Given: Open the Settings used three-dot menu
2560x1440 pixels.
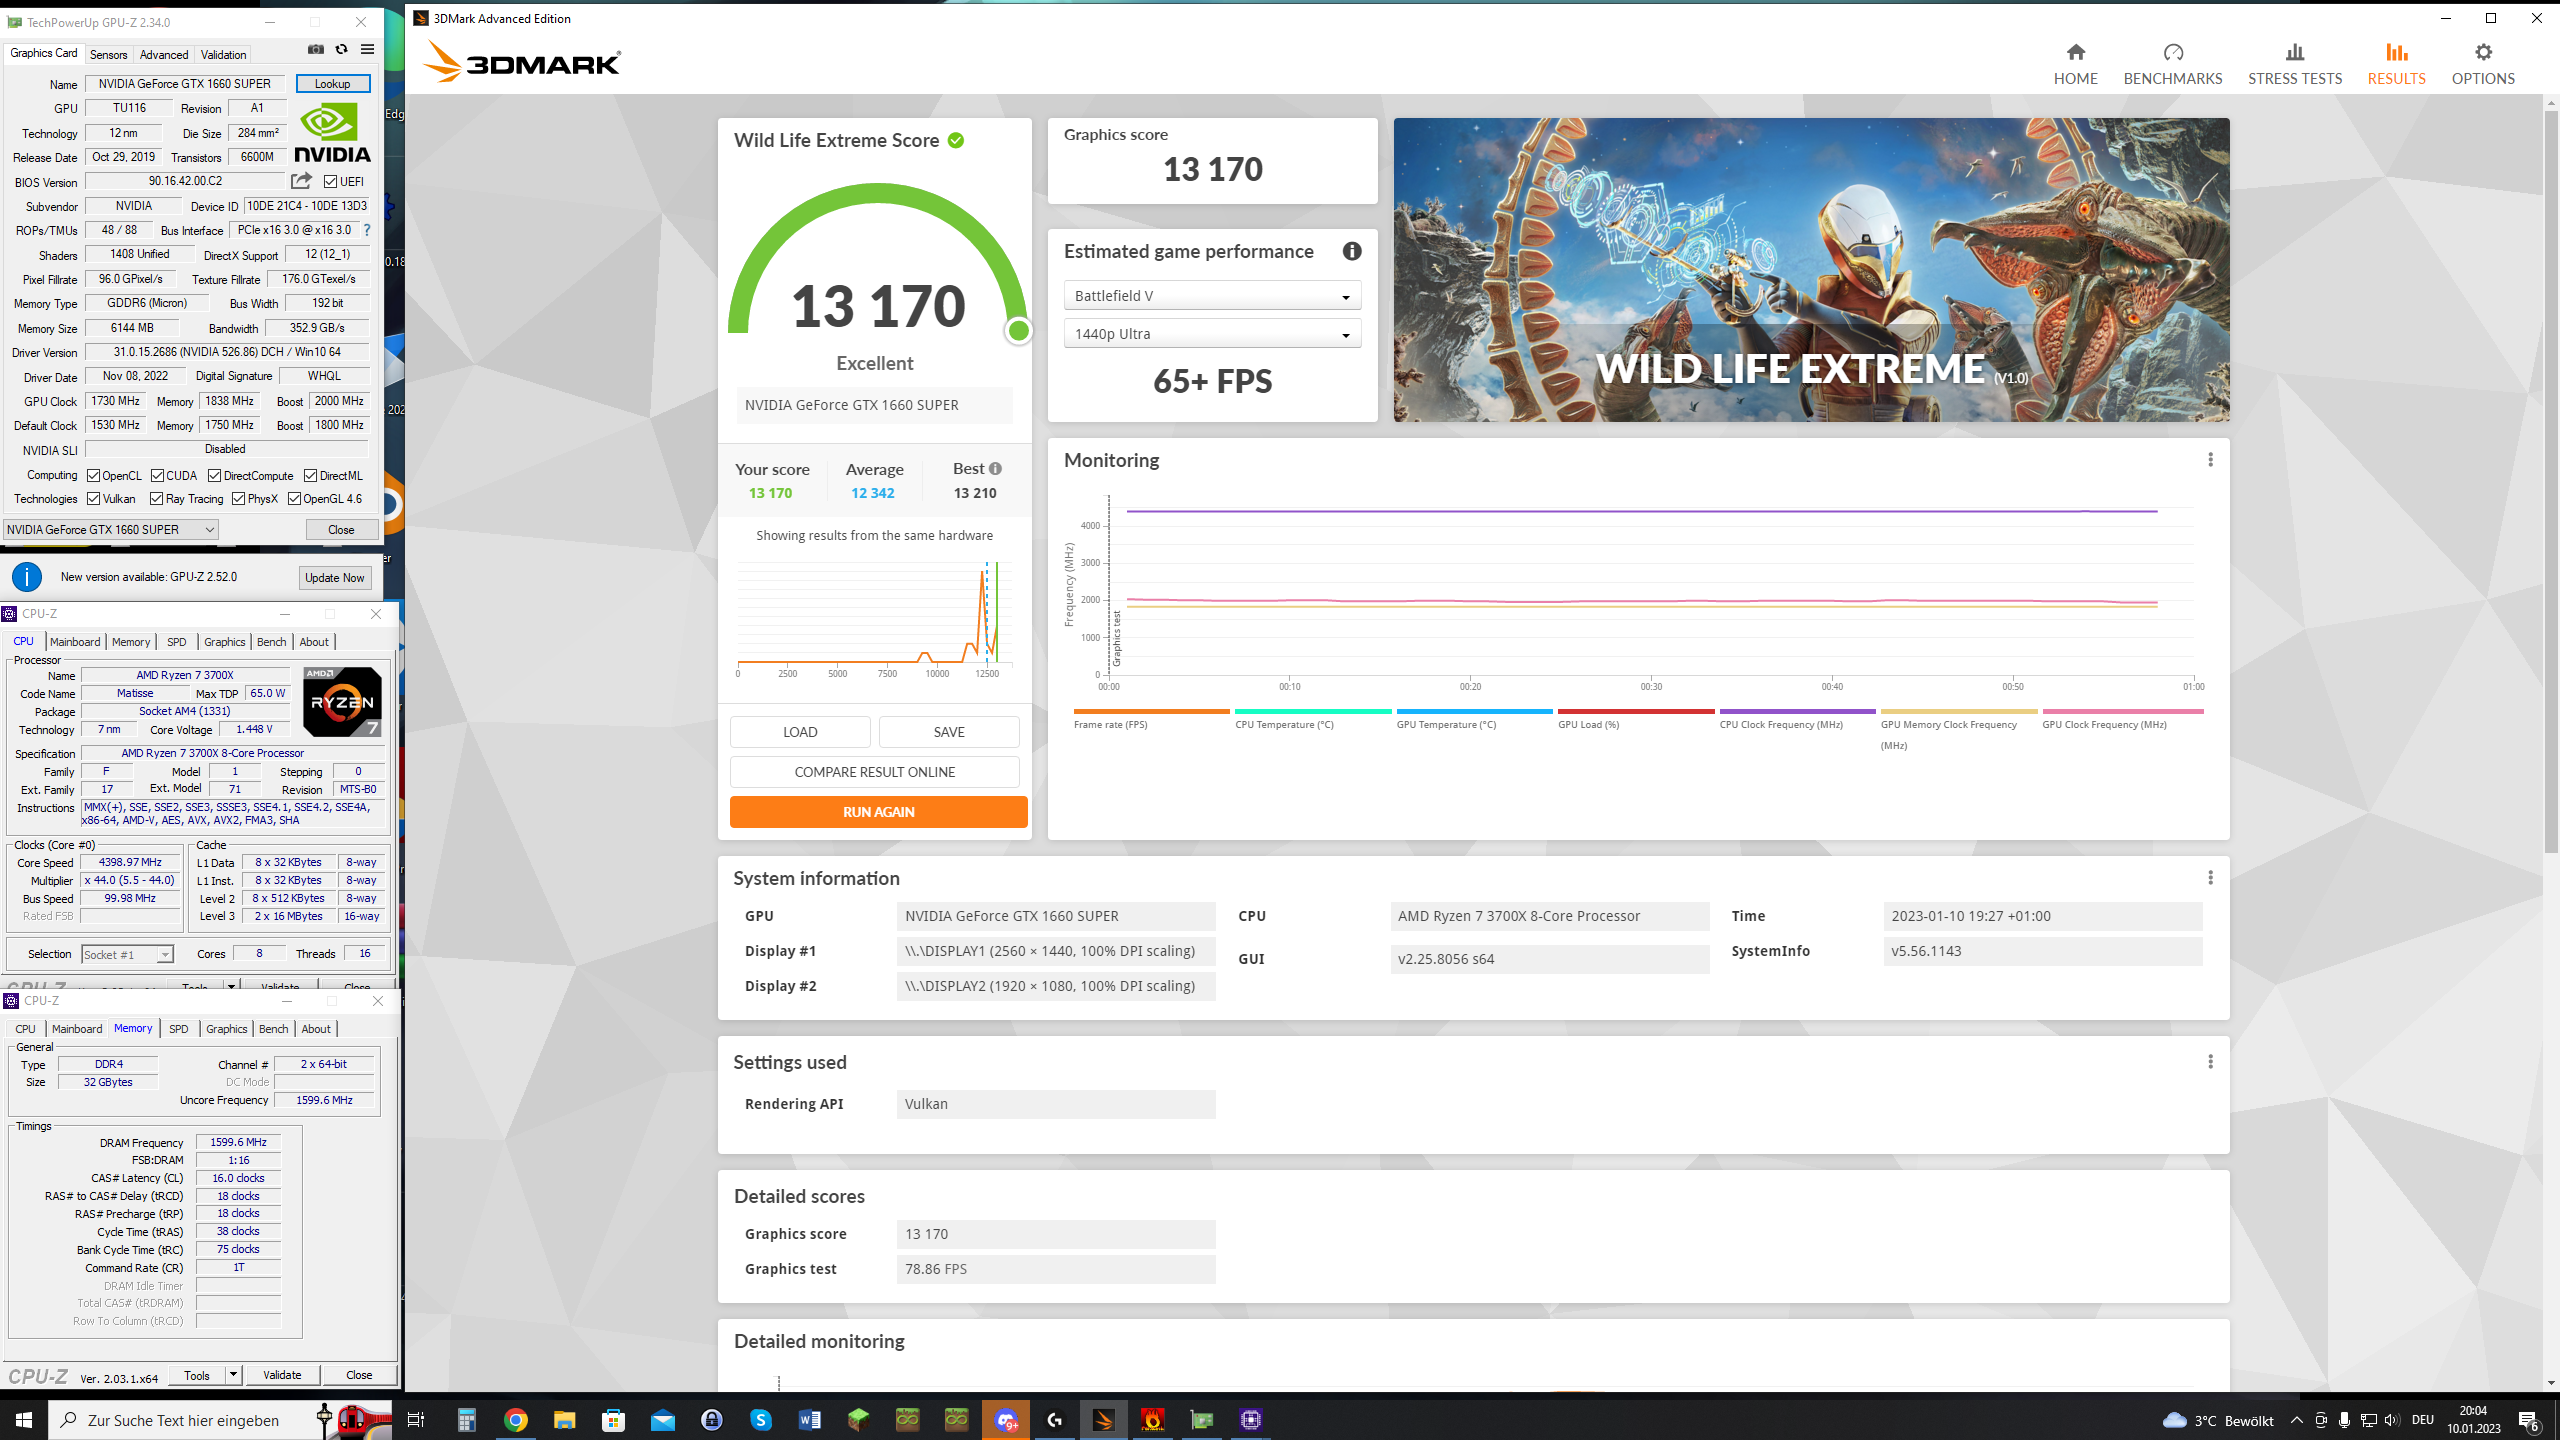Looking at the screenshot, I should pyautogui.click(x=2210, y=1062).
